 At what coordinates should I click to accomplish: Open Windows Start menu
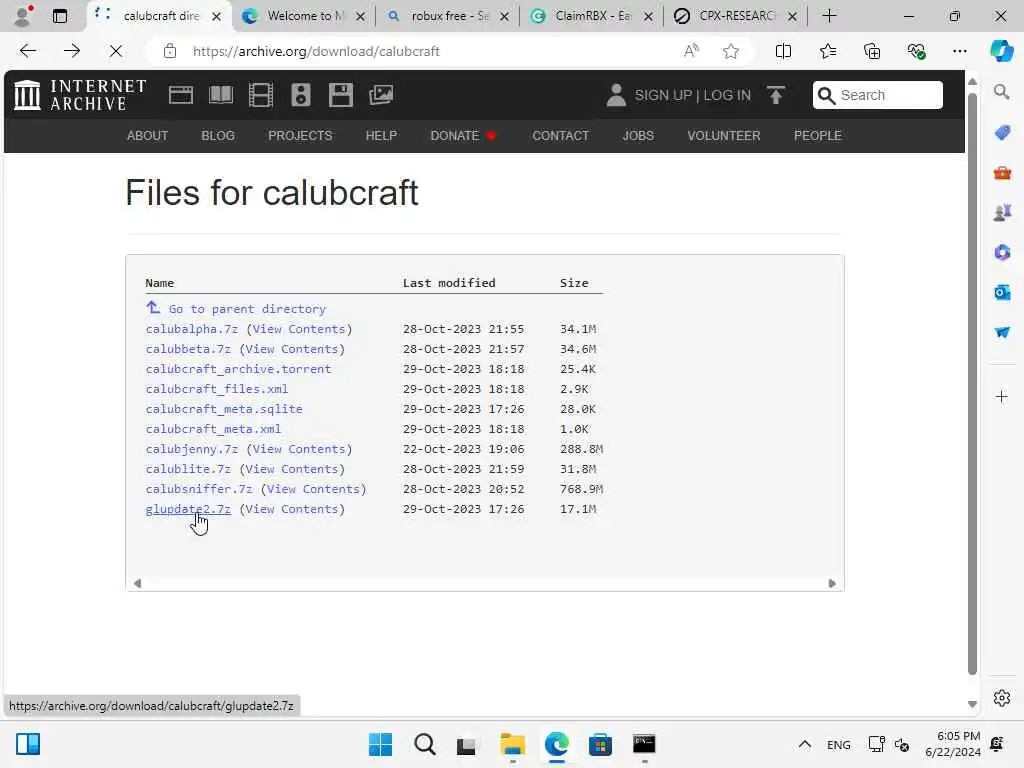380,744
